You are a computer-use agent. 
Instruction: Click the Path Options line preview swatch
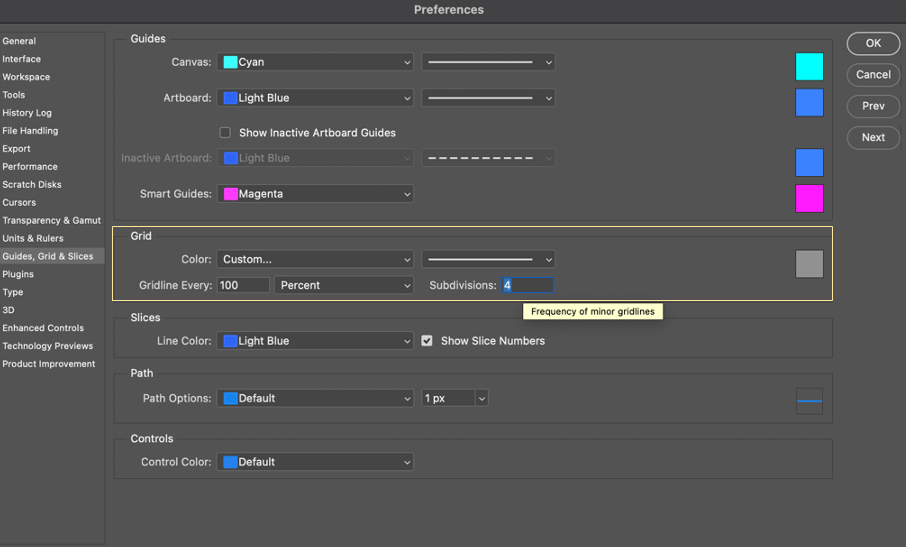(x=809, y=401)
